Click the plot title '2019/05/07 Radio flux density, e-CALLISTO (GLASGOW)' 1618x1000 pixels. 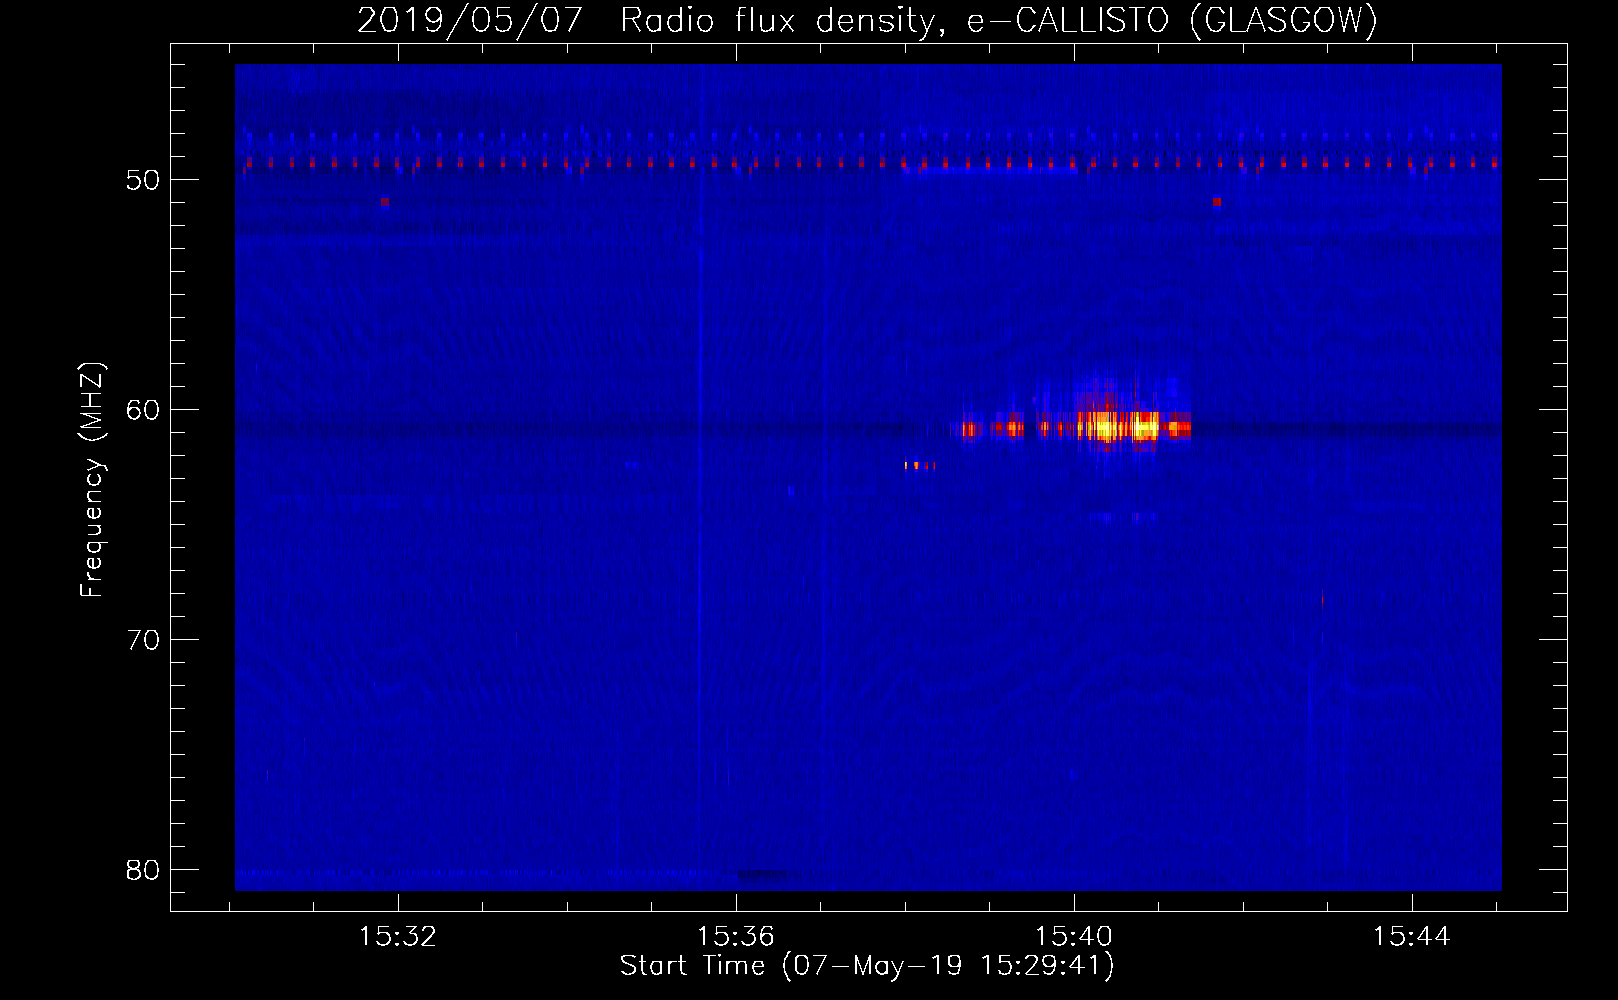868,20
